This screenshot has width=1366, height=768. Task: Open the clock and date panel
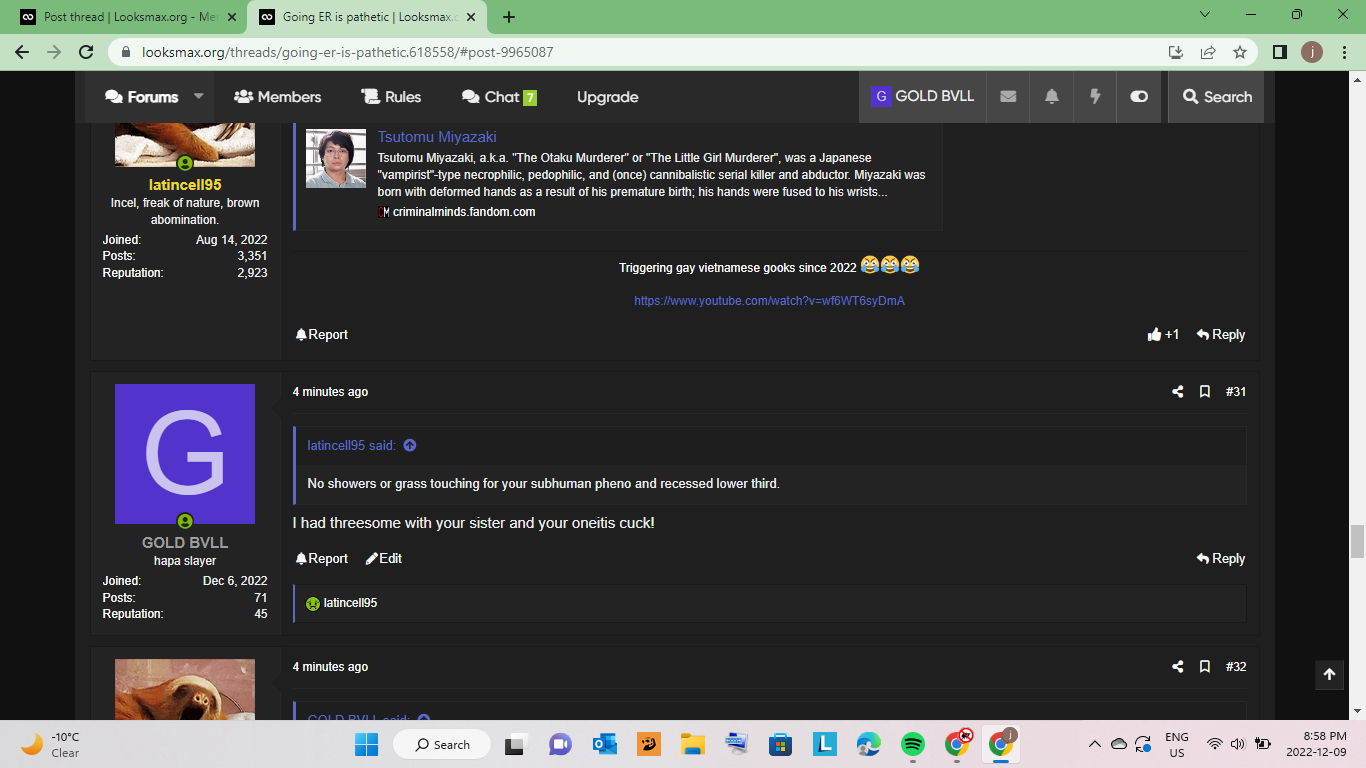pos(1316,744)
